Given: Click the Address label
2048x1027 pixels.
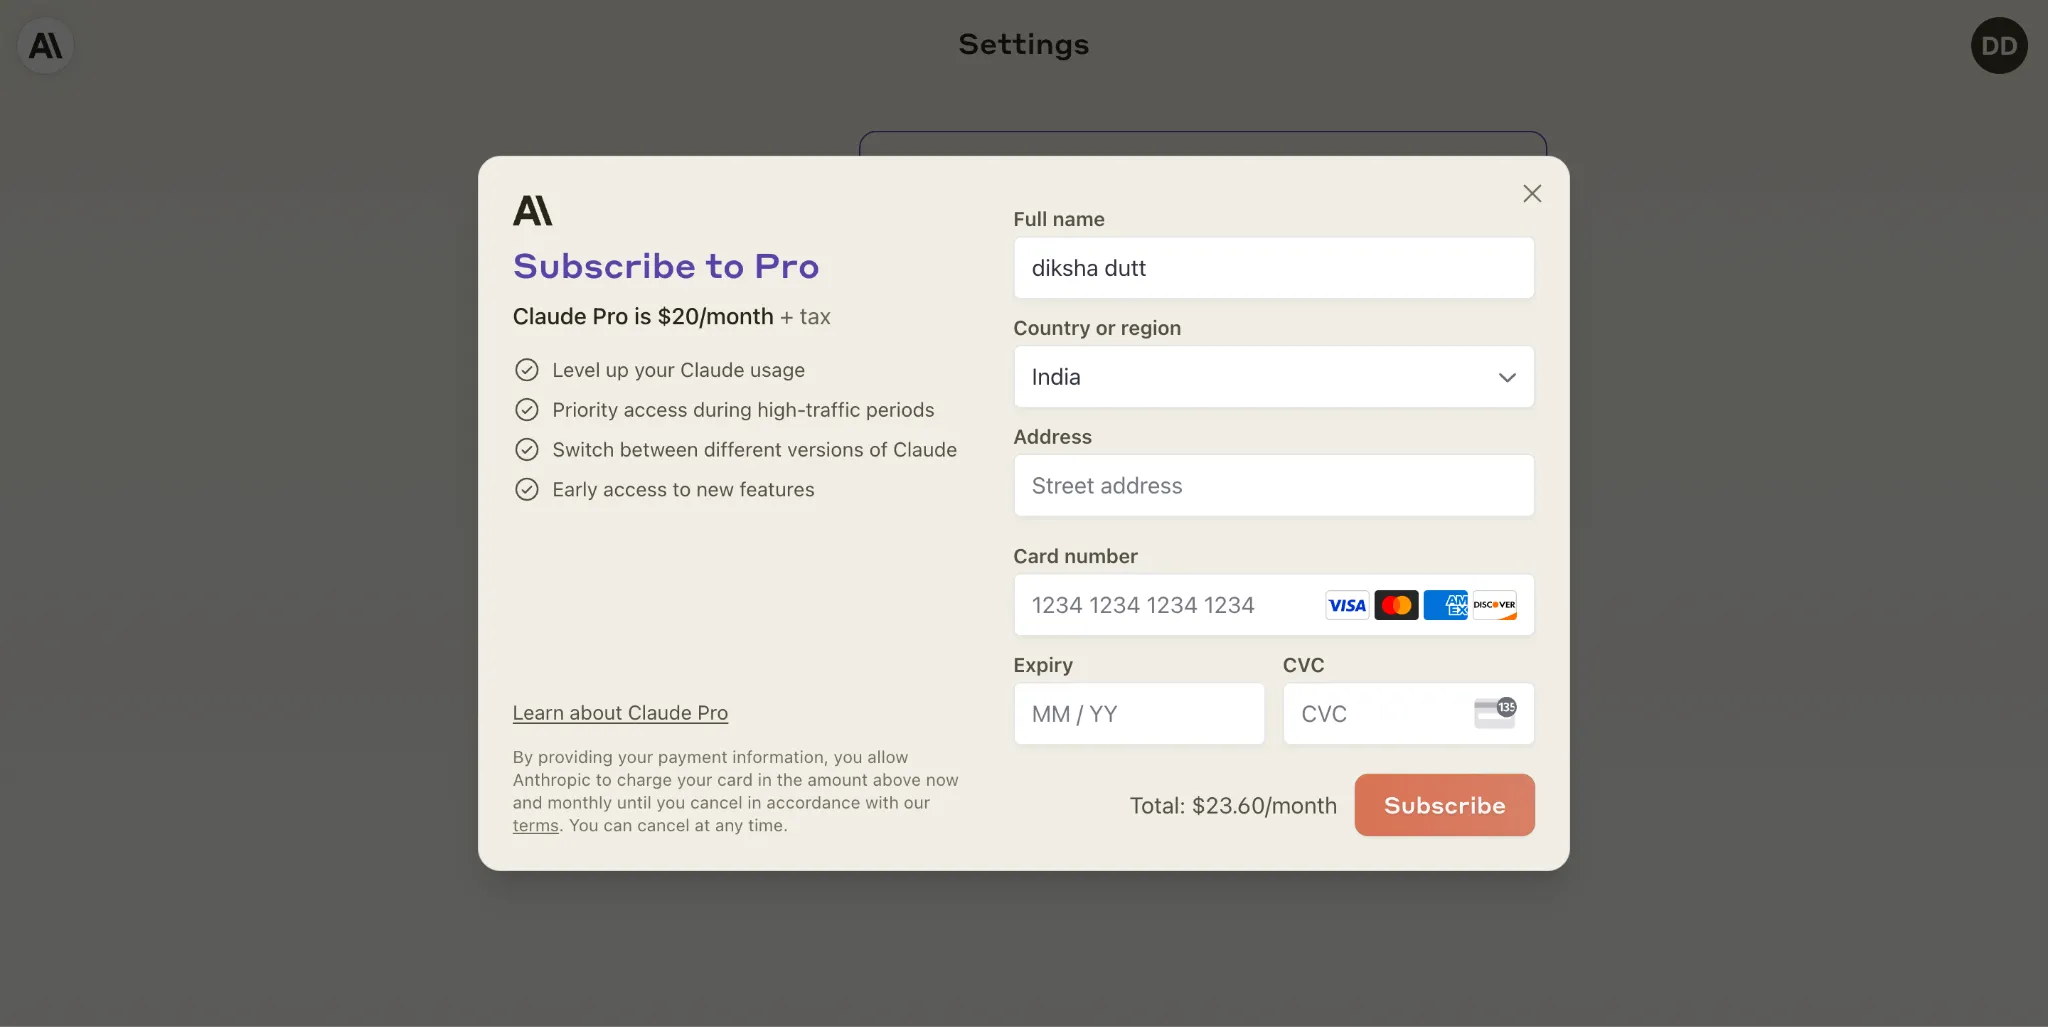Looking at the screenshot, I should point(1052,437).
